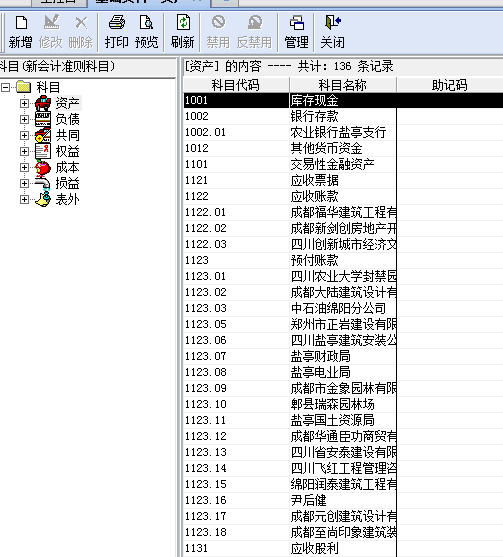Expand the 成本 tree node
This screenshot has width=503, height=557.
(24, 167)
